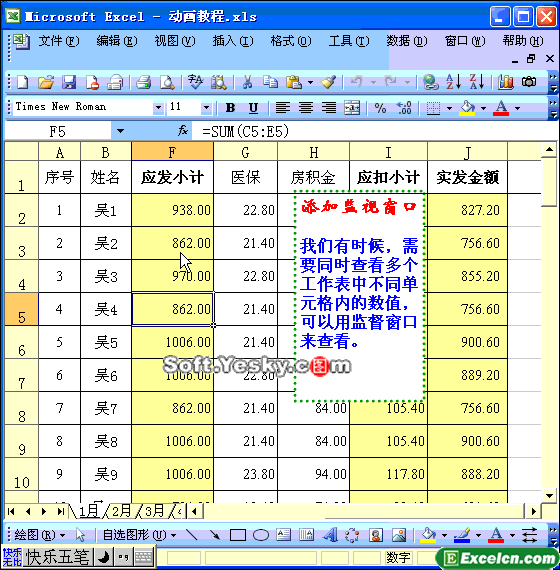Viewport: 560px width, 570px height.
Task: Click the first-sheet tab navigation button
Action: click(x=11, y=511)
